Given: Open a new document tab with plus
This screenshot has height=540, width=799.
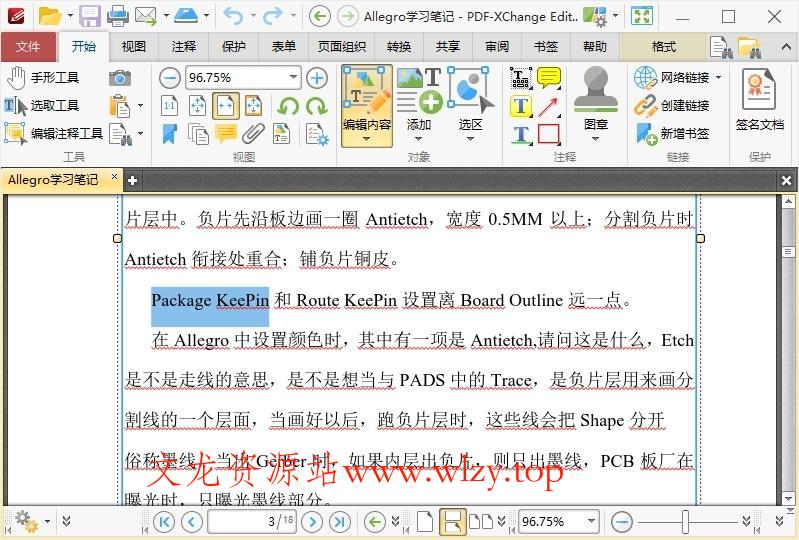Looking at the screenshot, I should click(132, 180).
